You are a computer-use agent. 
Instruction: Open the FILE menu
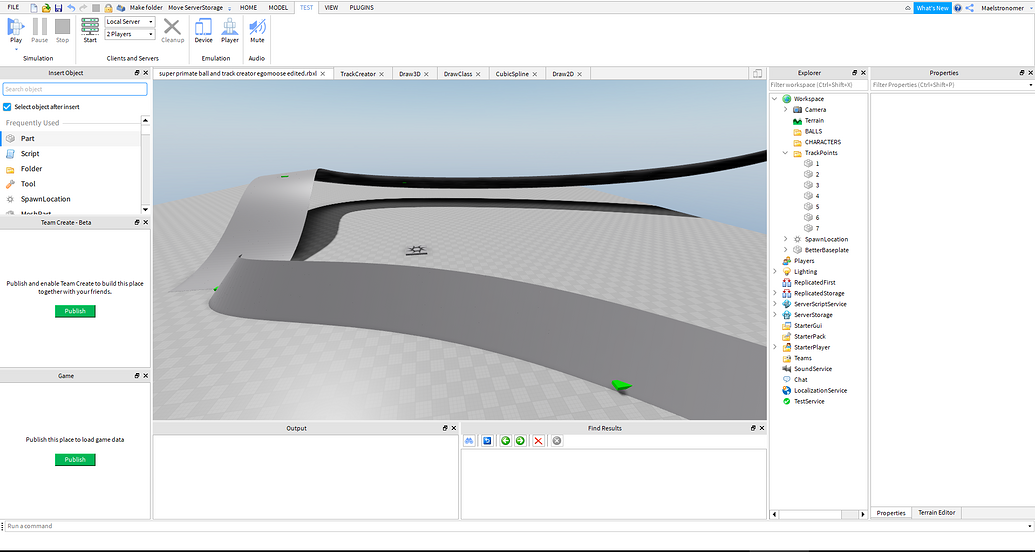tap(13, 7)
